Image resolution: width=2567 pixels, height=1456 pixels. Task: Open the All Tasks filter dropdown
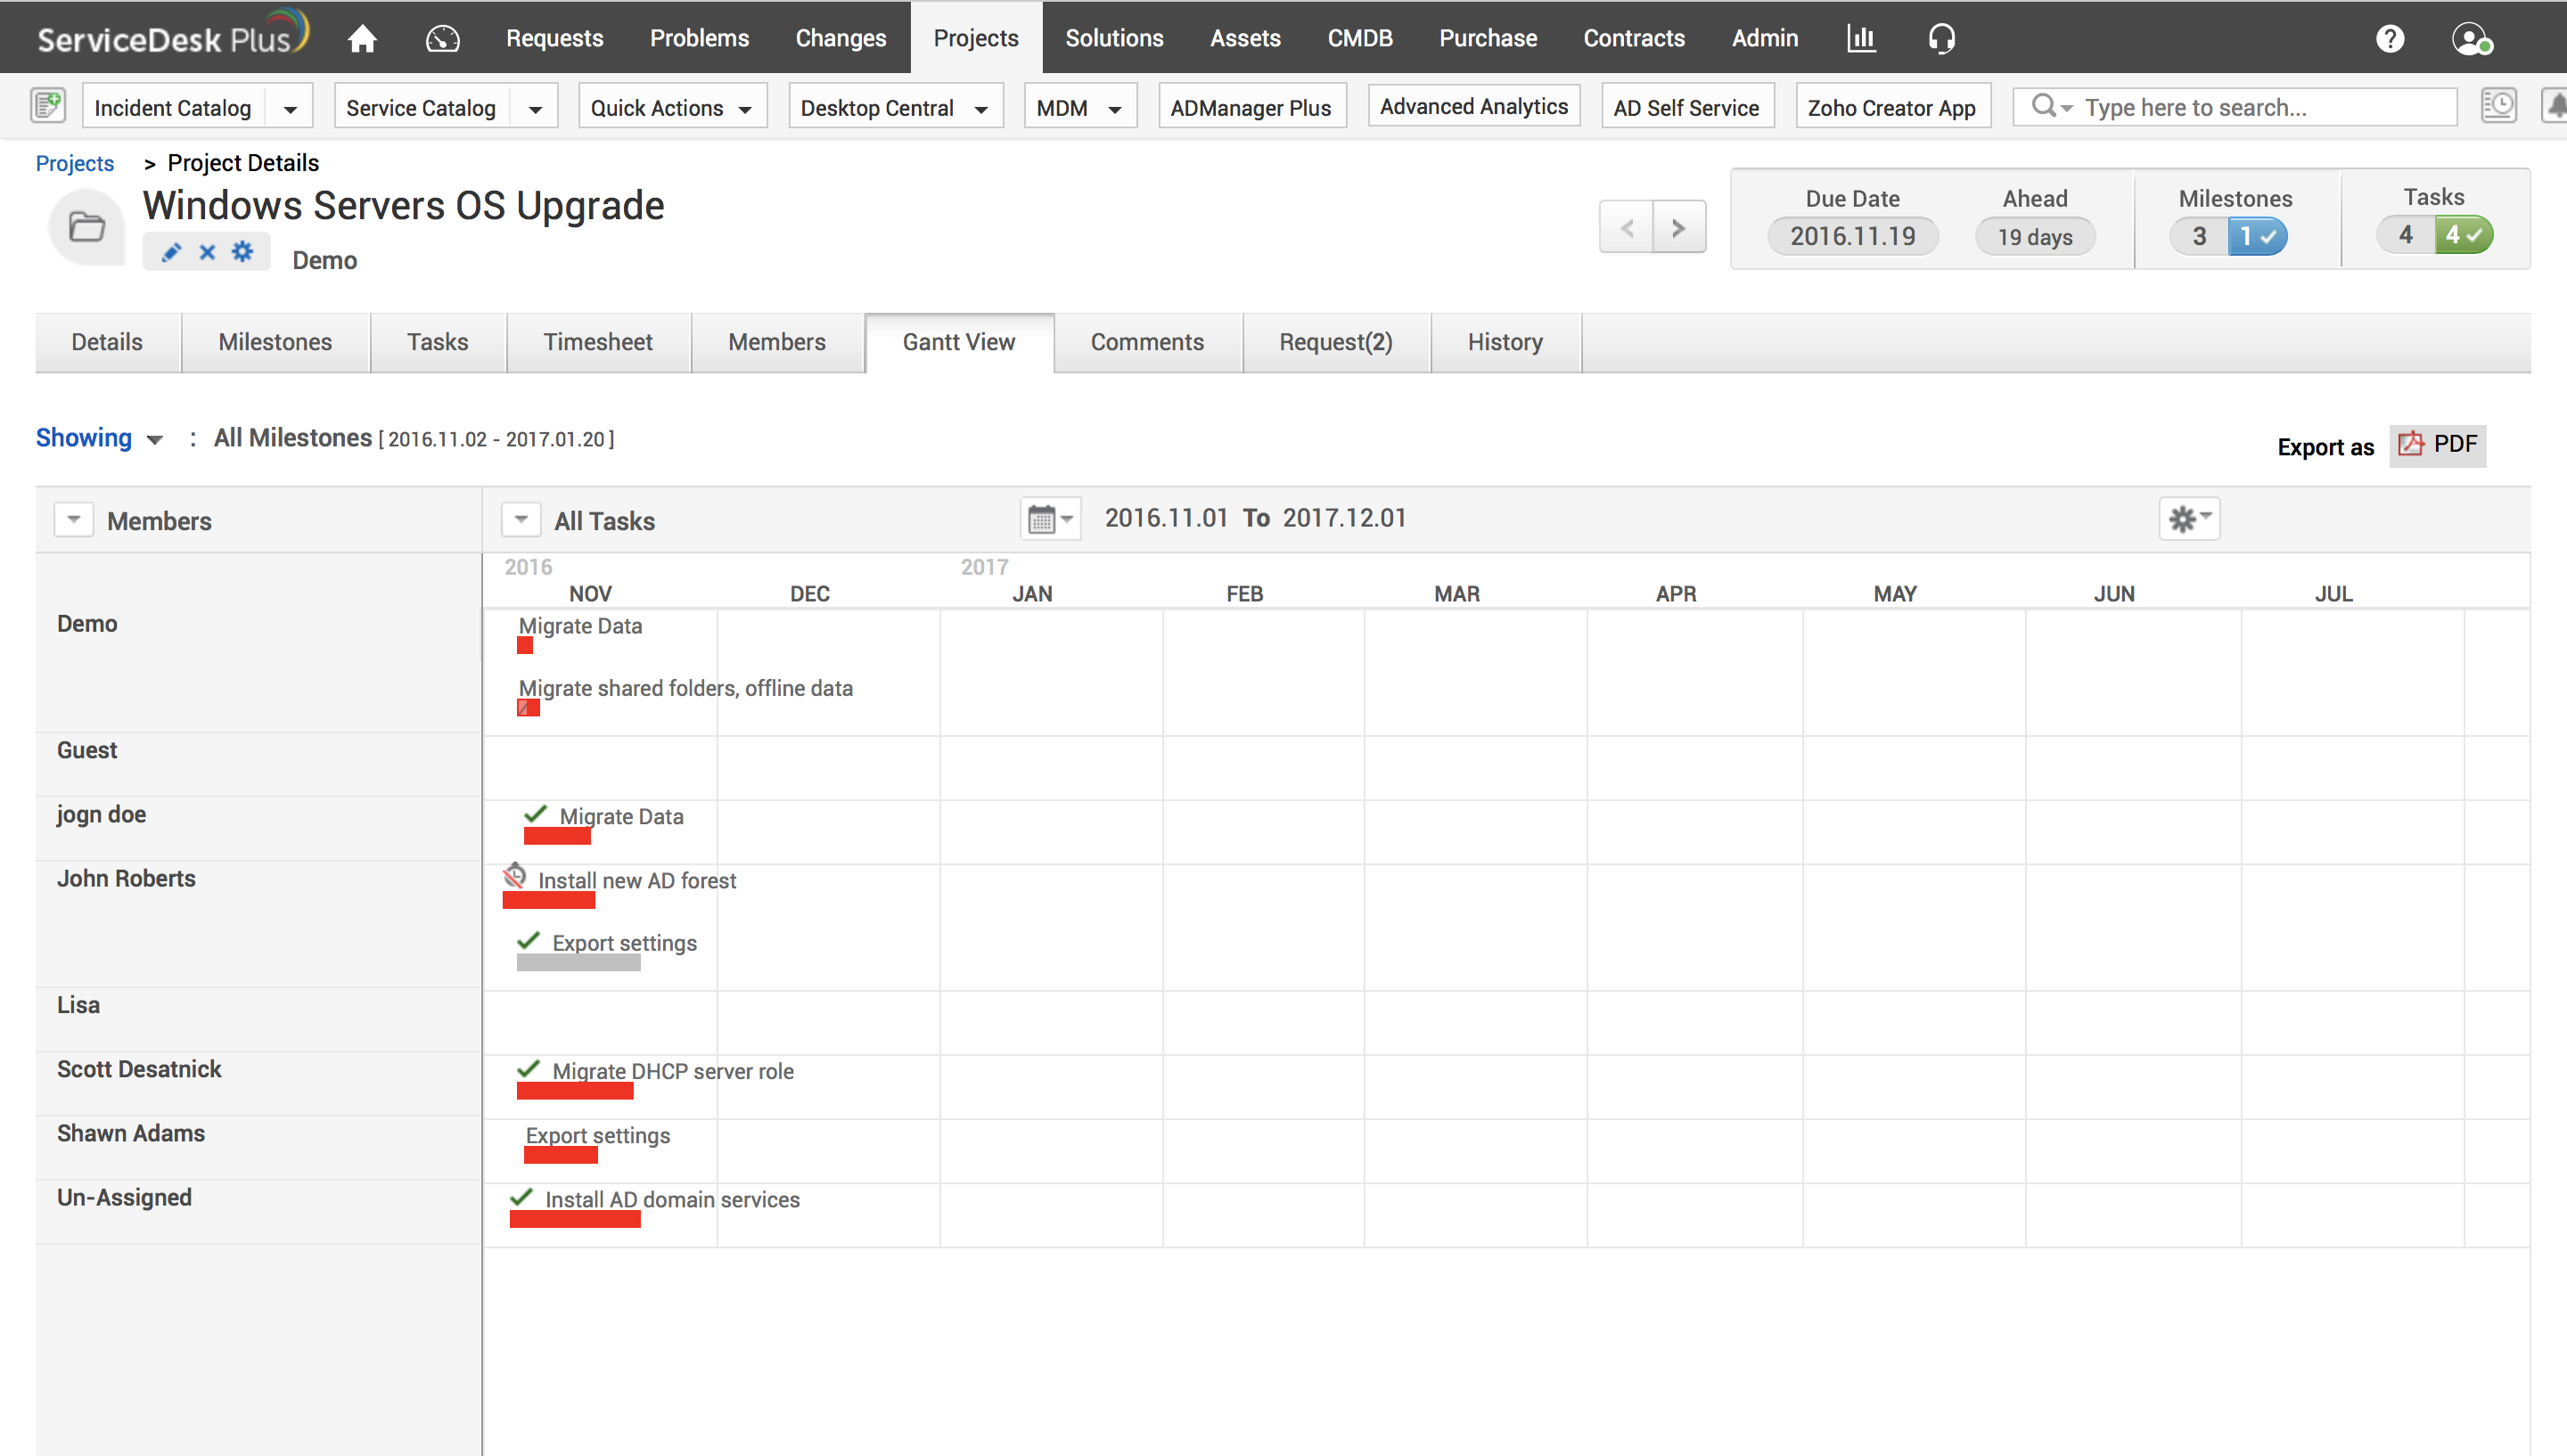tap(521, 520)
